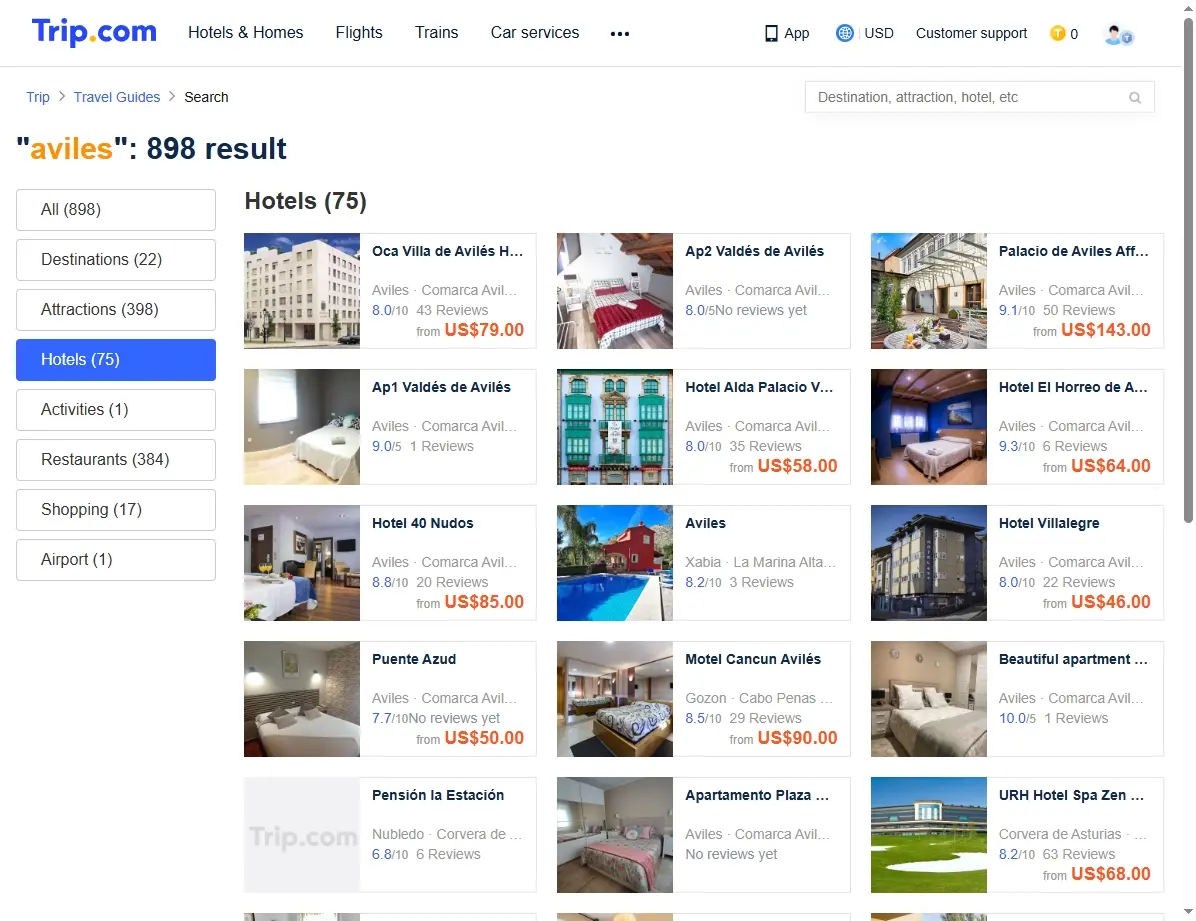The height and width of the screenshot is (921, 1196).
Task: Open the Trains section
Action: click(x=436, y=33)
